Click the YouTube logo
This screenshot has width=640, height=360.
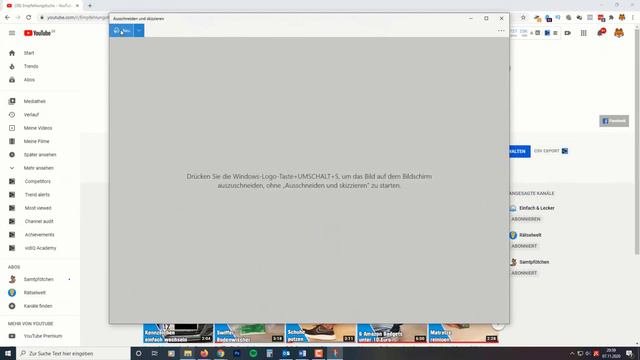point(39,33)
